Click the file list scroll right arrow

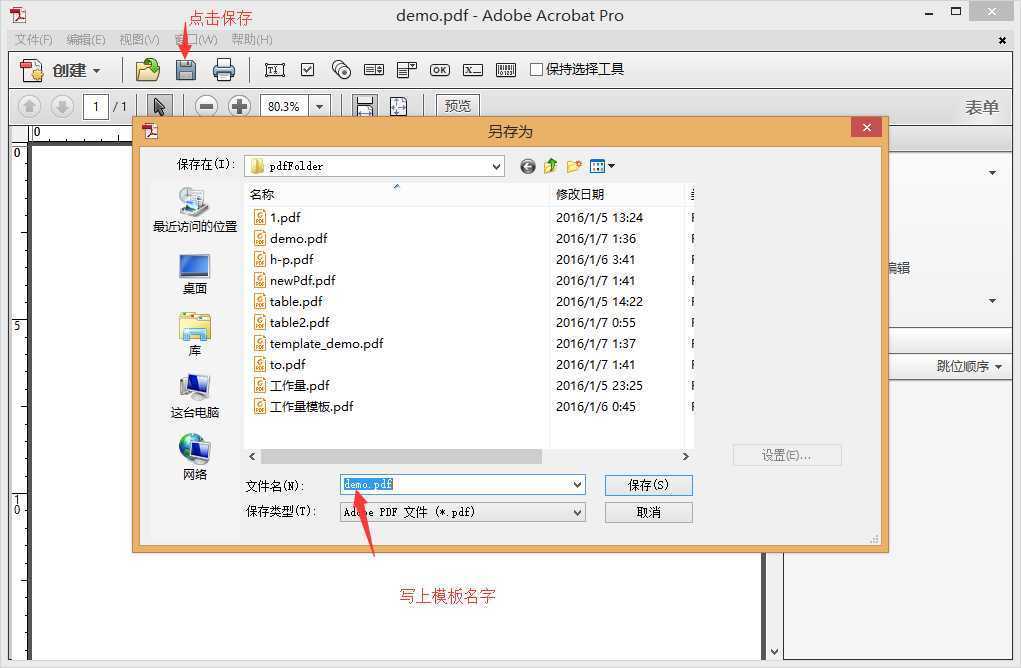pyautogui.click(x=686, y=456)
